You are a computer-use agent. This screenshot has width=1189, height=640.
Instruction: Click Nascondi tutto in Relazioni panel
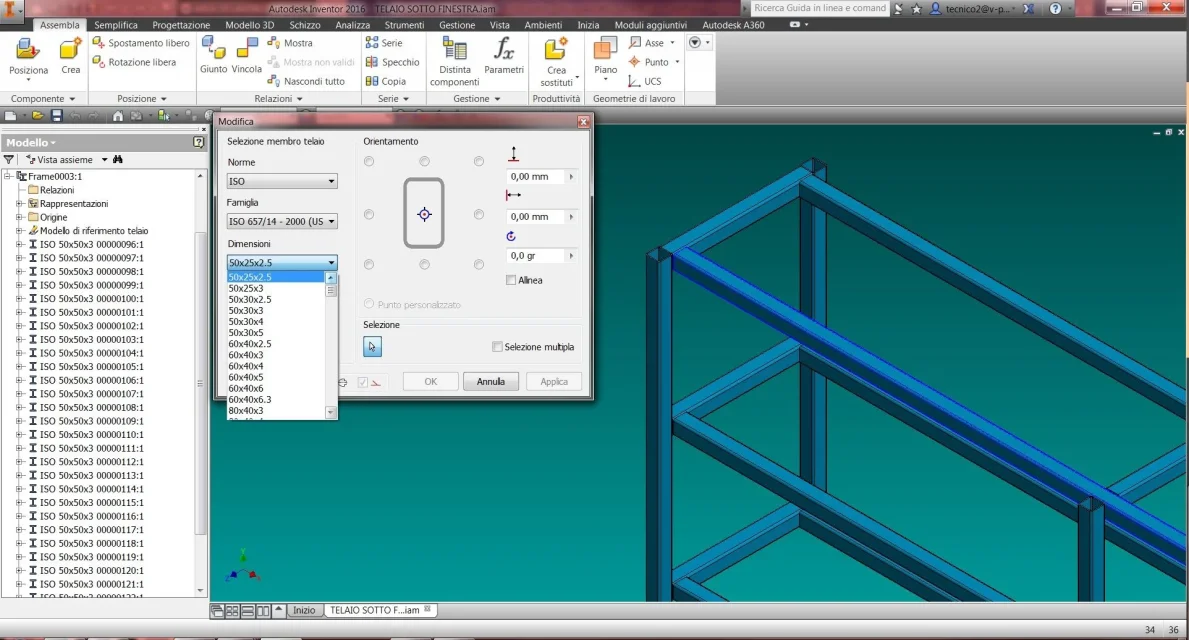click(x=306, y=81)
